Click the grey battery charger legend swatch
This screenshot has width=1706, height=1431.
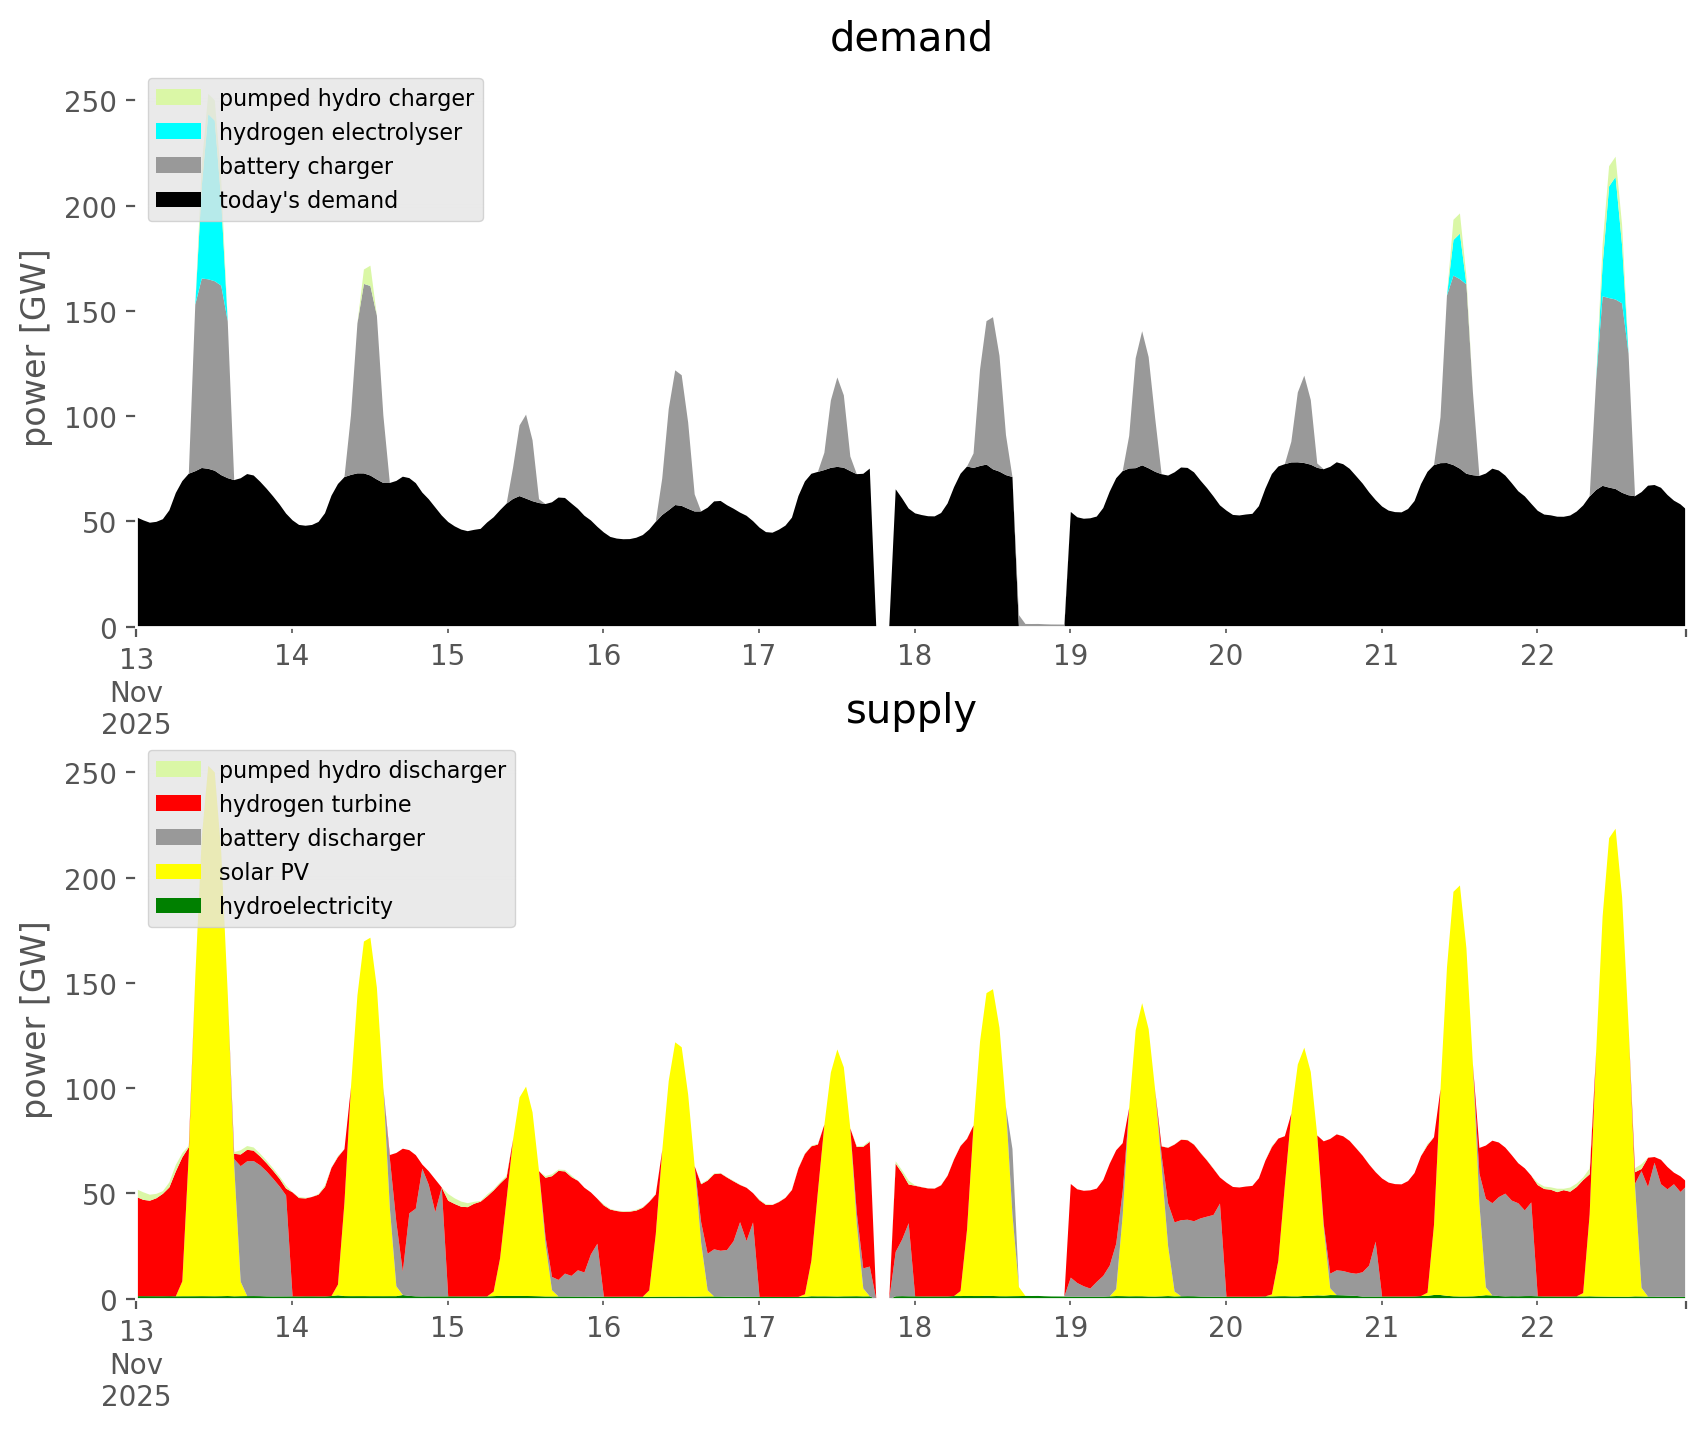pos(179,166)
